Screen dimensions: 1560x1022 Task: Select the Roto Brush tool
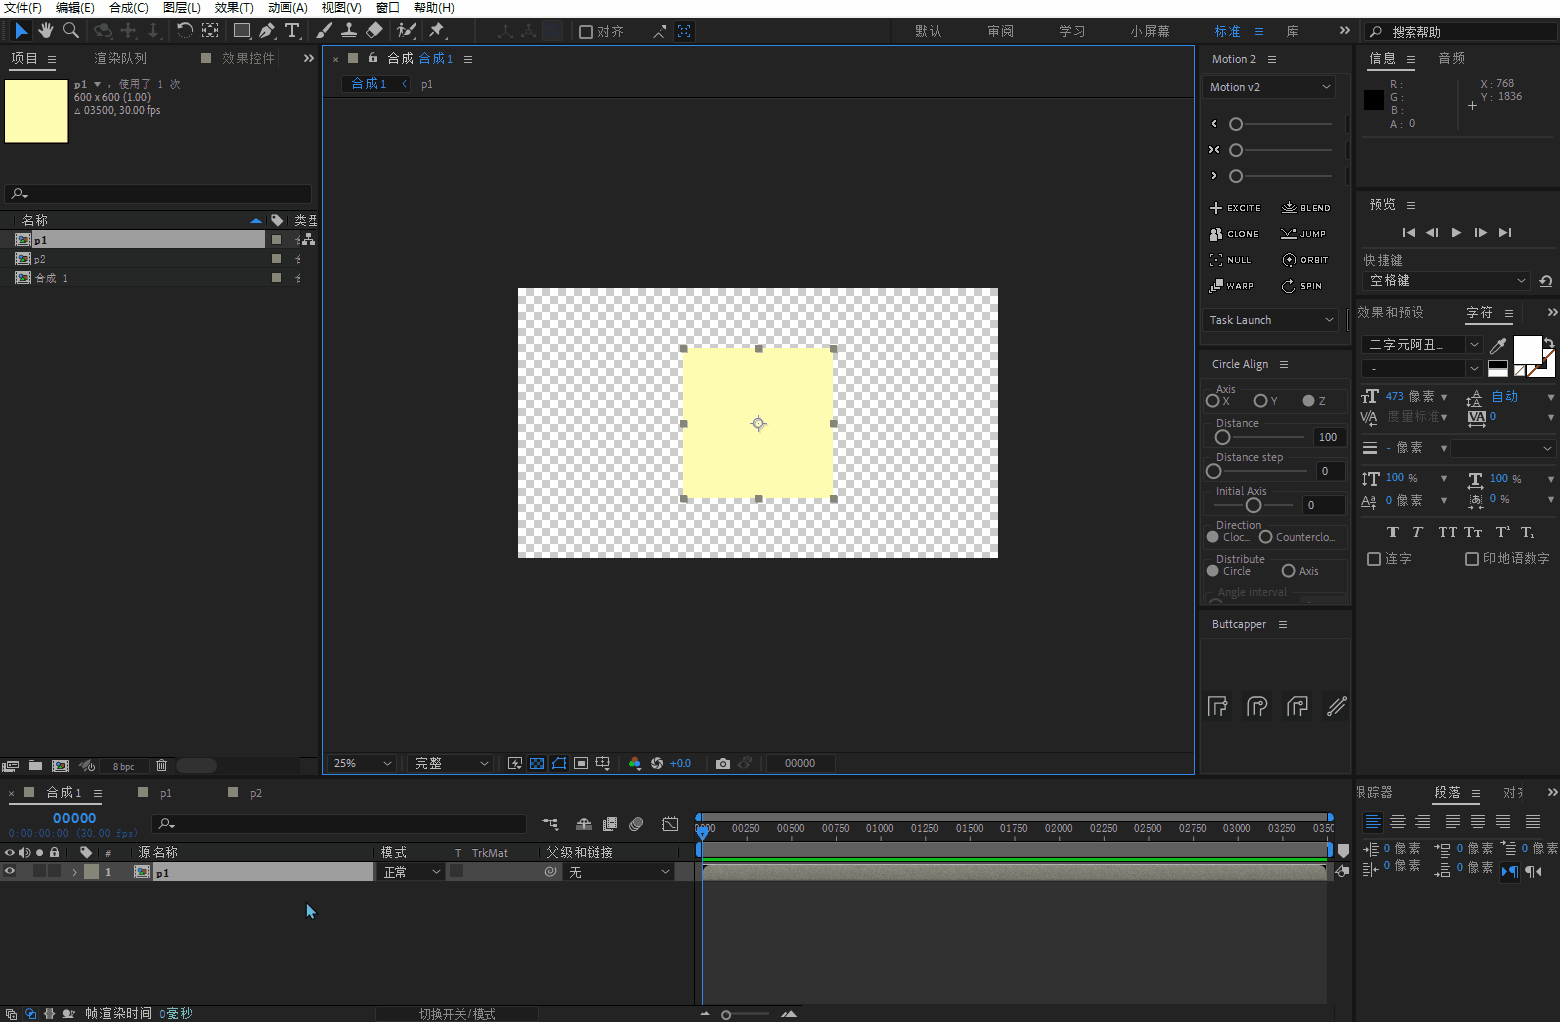(406, 31)
